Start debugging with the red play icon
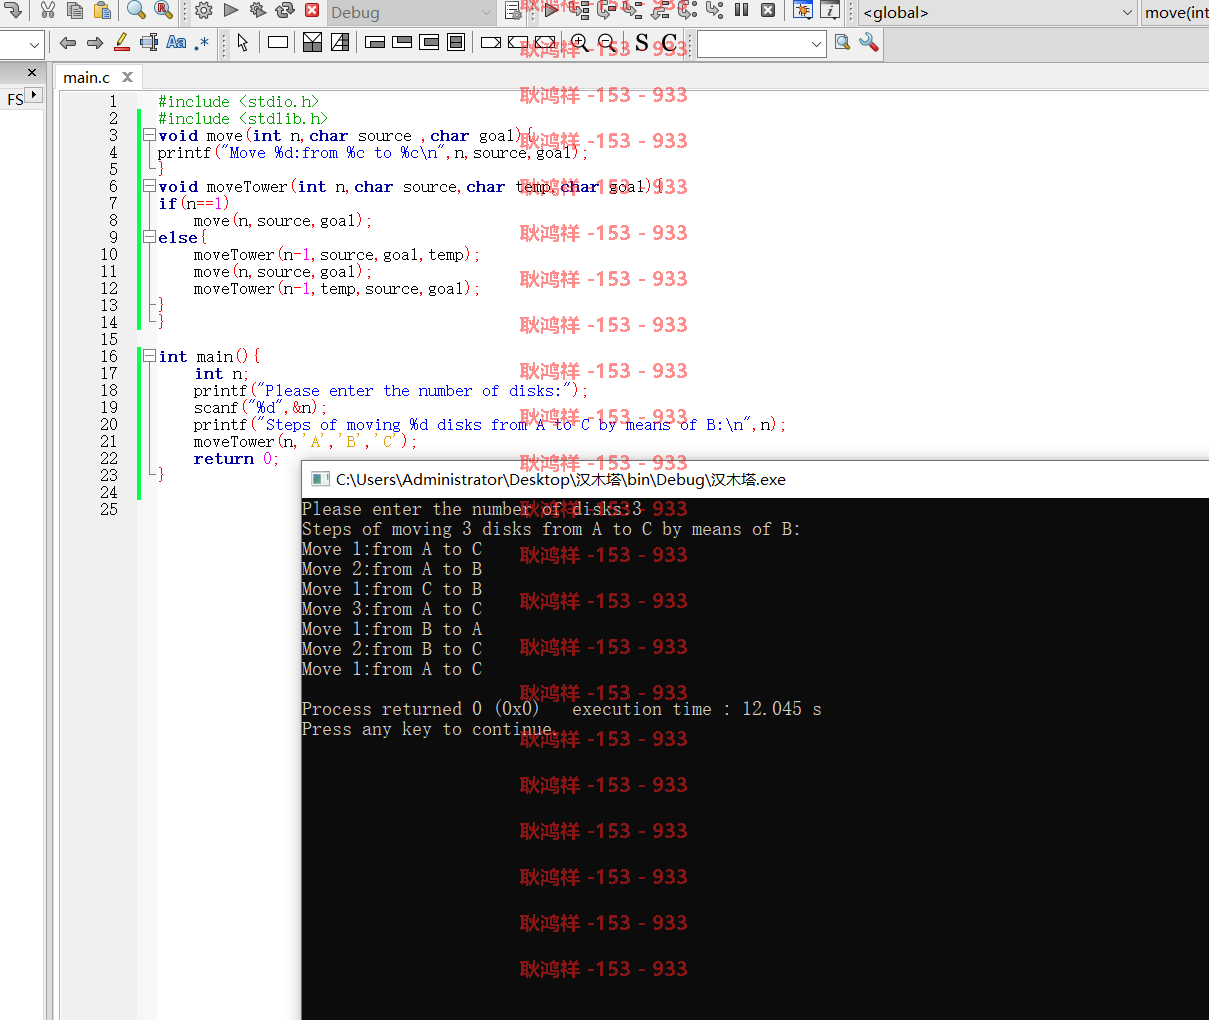Viewport: 1209px width, 1020px height. [551, 11]
